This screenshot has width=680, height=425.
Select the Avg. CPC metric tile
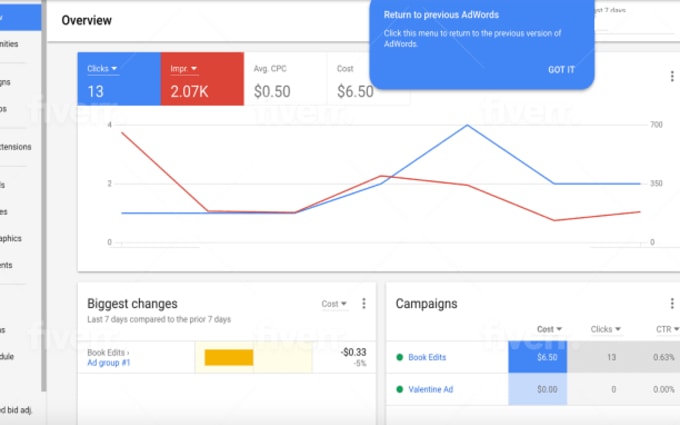pos(285,79)
